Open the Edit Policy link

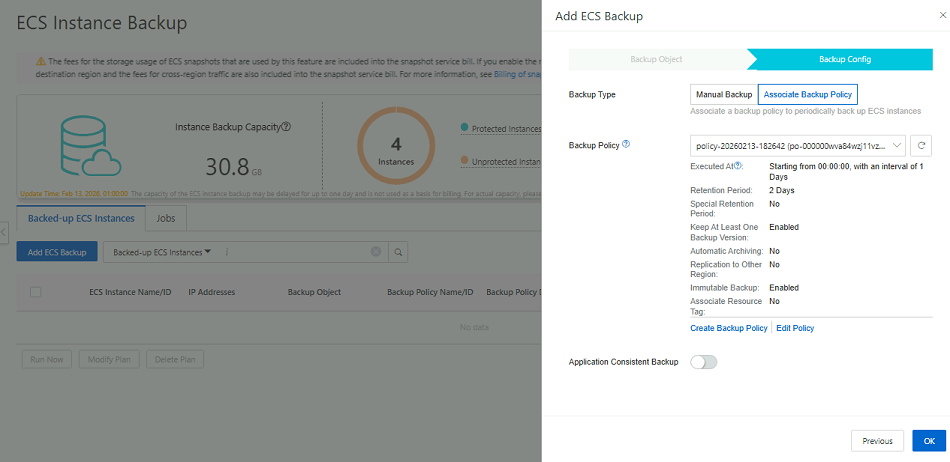coord(795,328)
